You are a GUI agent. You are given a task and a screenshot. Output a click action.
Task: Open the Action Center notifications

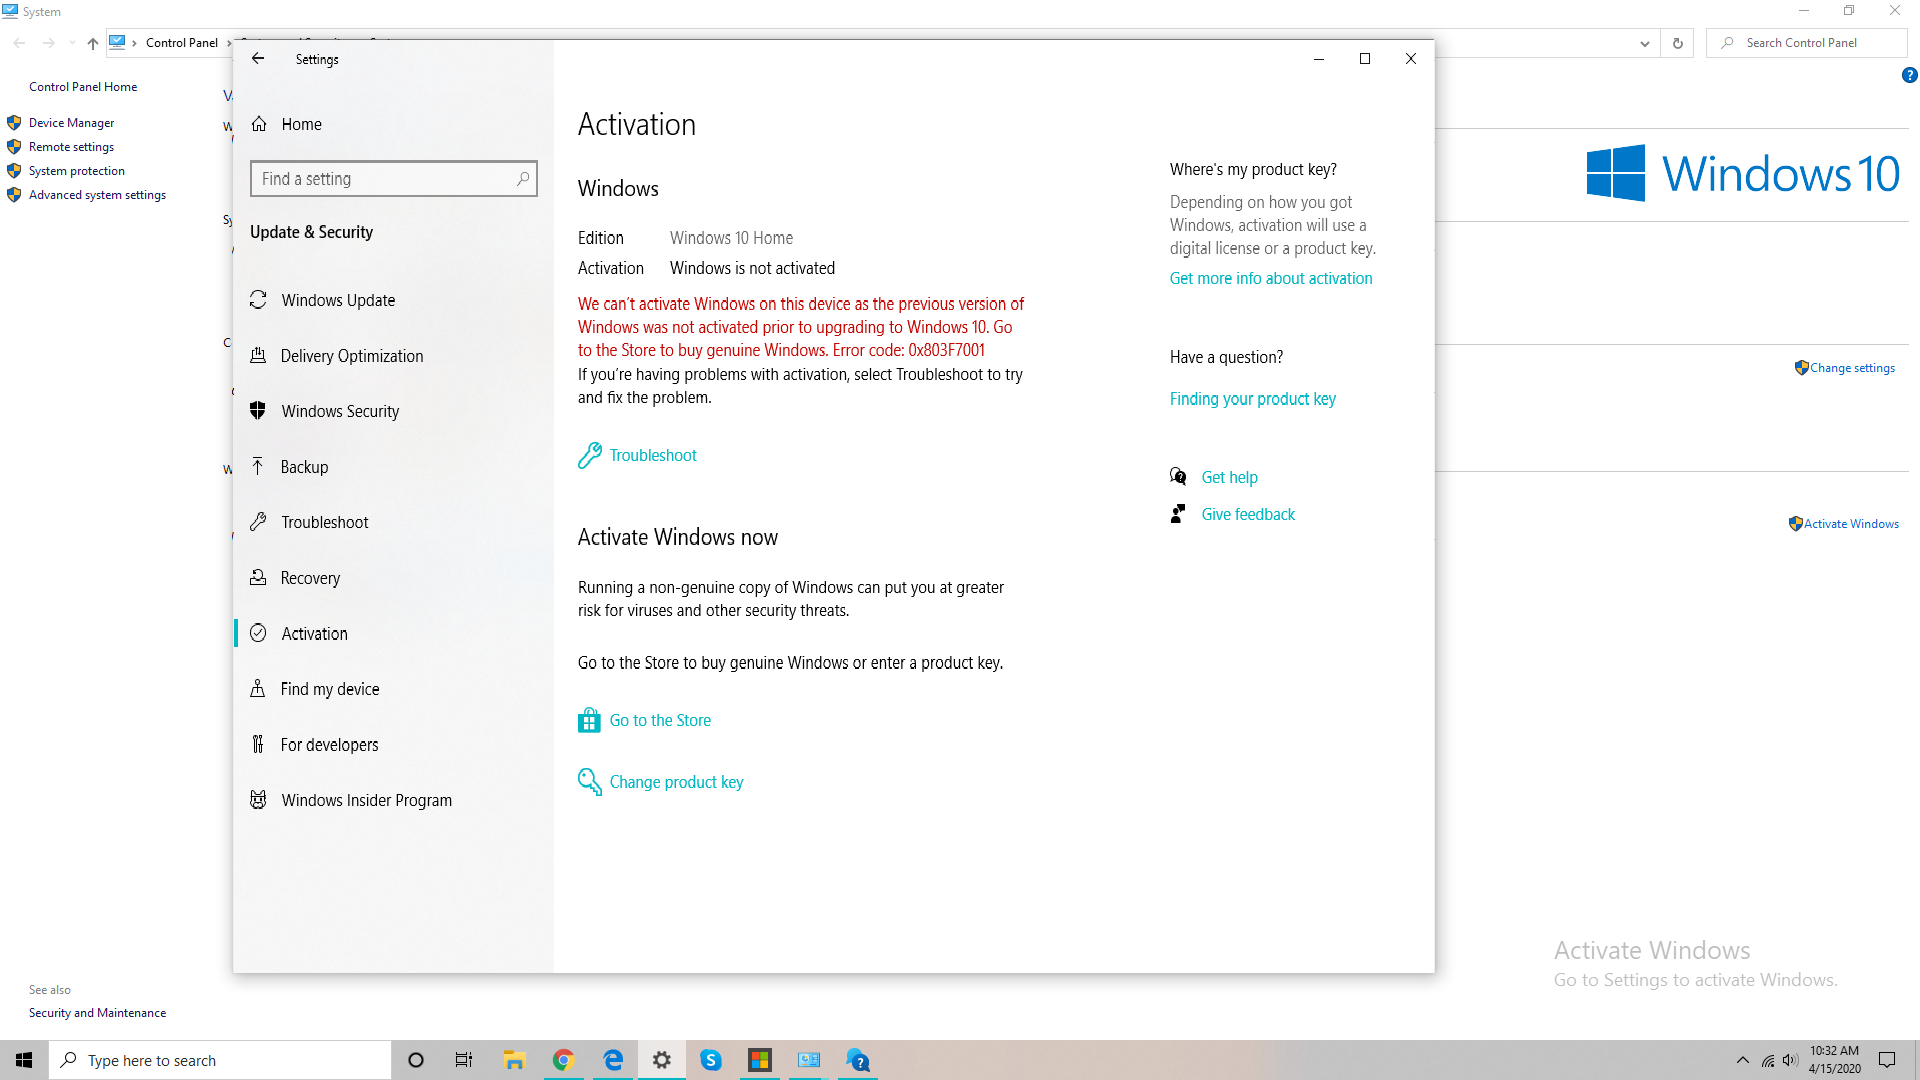(x=1887, y=1060)
